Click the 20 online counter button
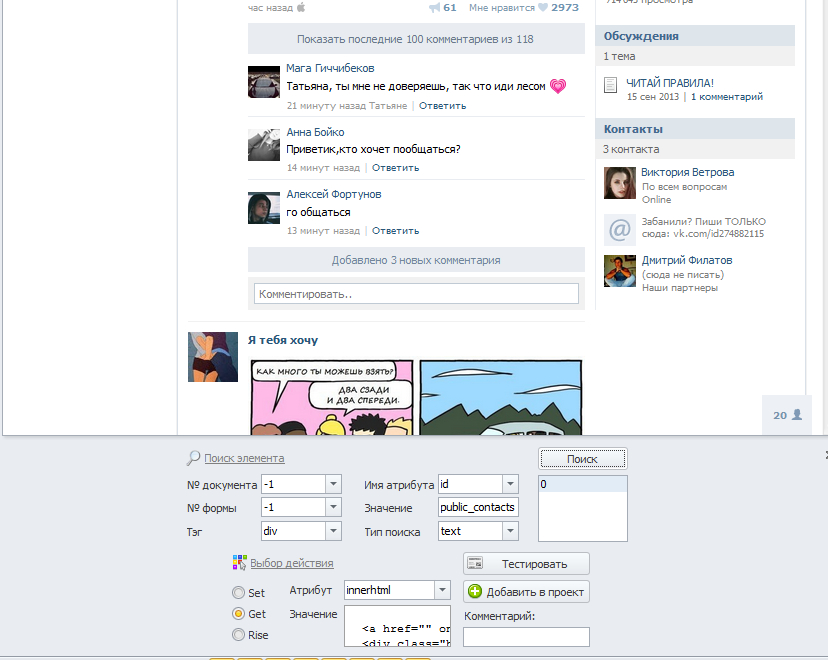The width and height of the screenshot is (828, 660). click(787, 415)
